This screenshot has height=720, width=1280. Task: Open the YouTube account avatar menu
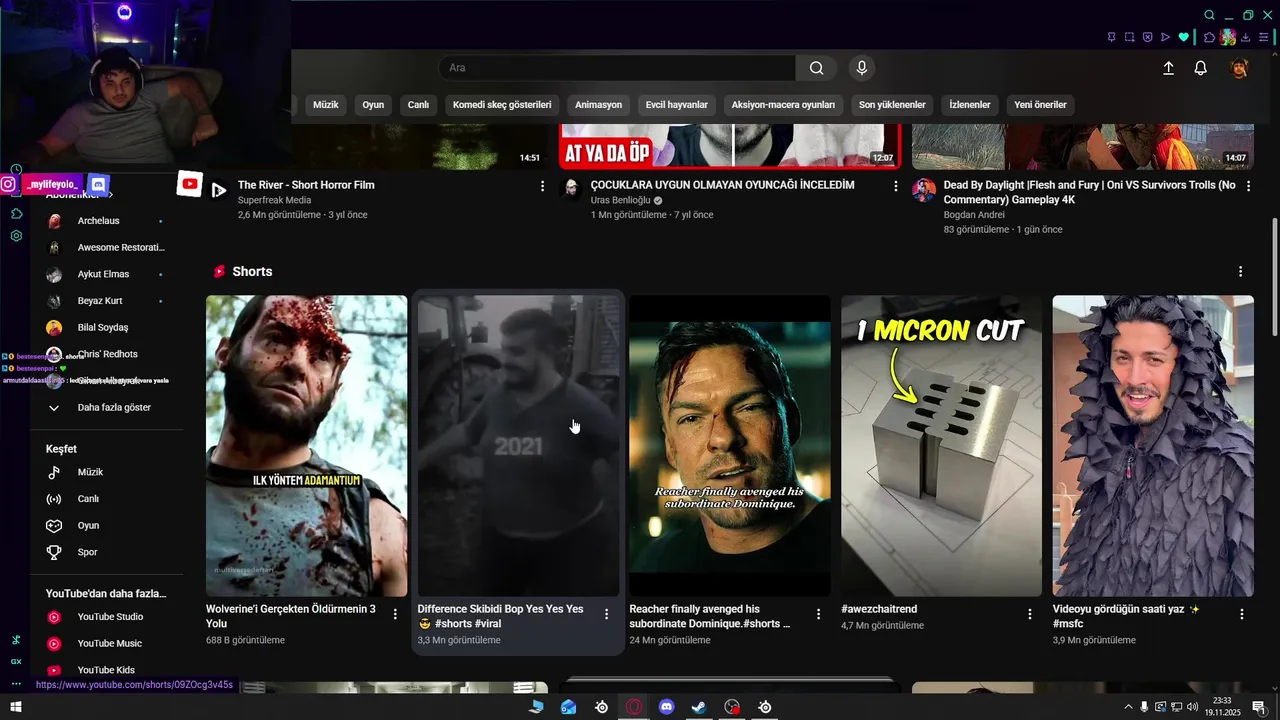(x=1239, y=68)
